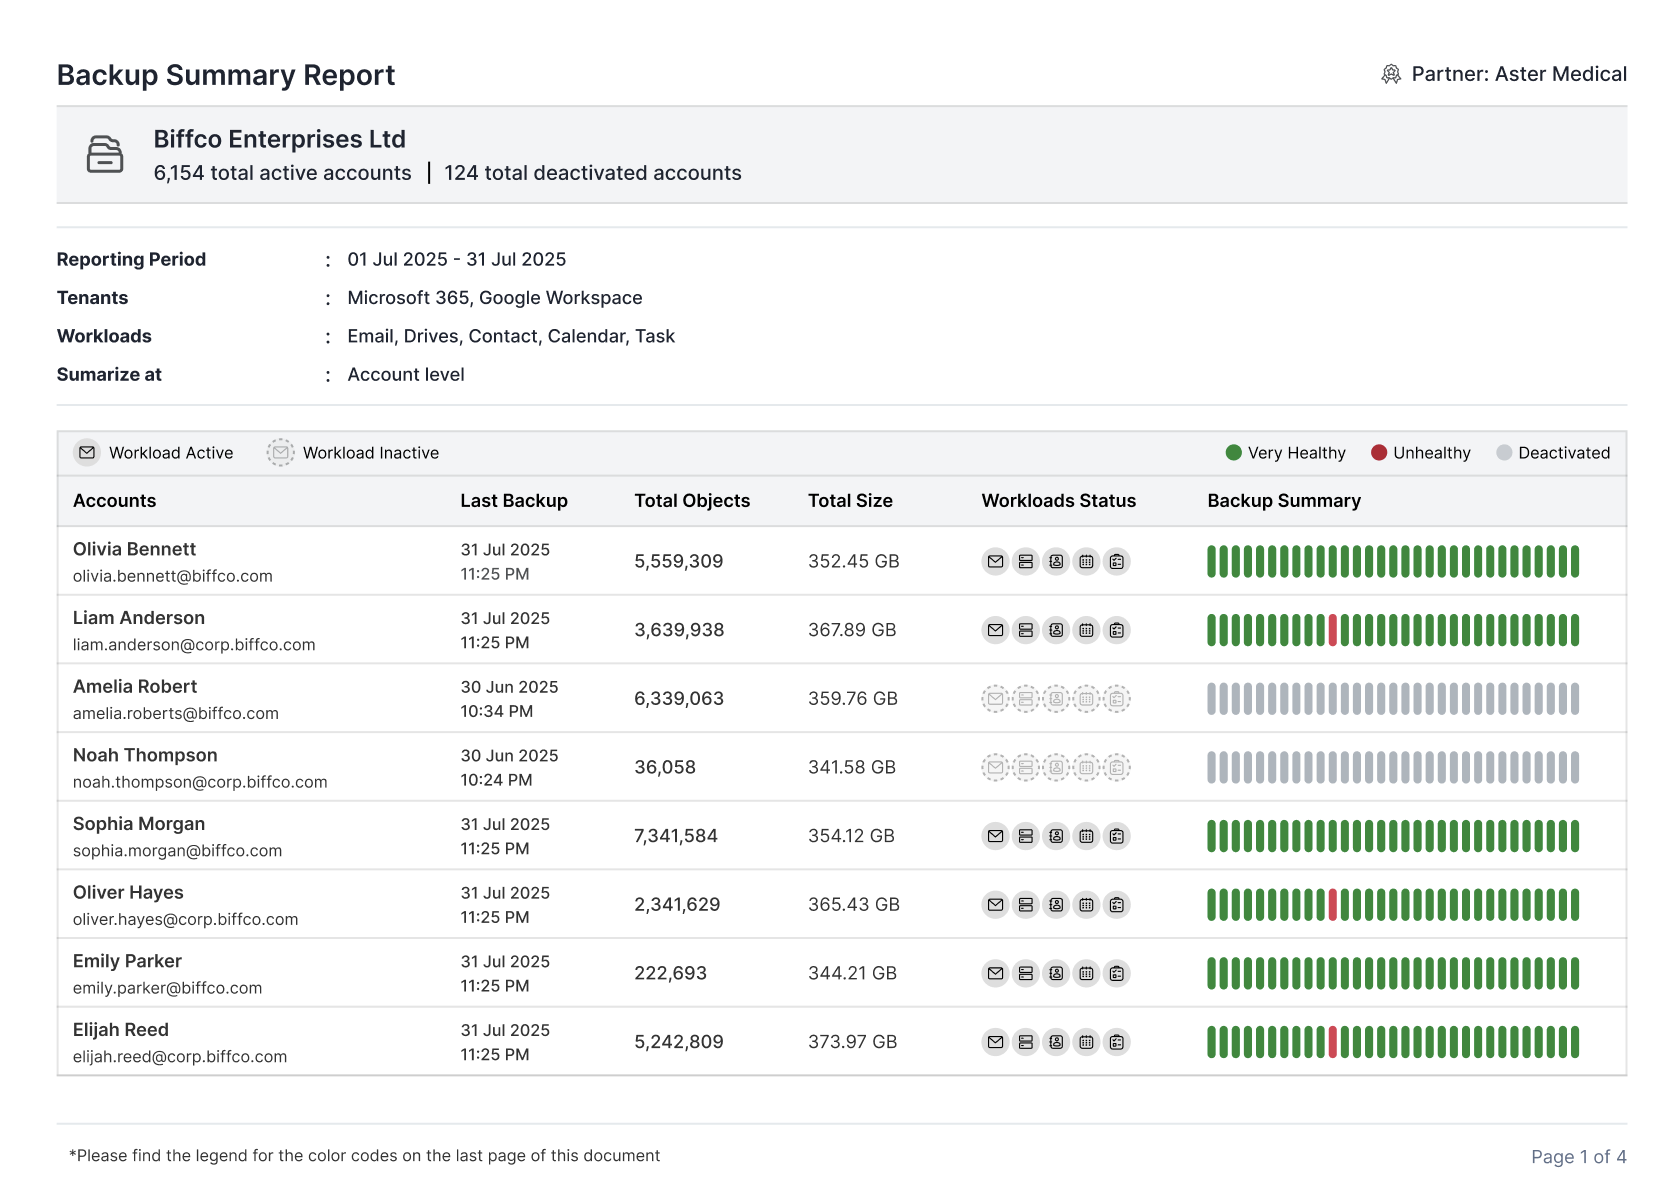Viewport: 1674px width, 1178px height.
Task: Click Sophia Morgan's task workload icon
Action: tap(1117, 836)
